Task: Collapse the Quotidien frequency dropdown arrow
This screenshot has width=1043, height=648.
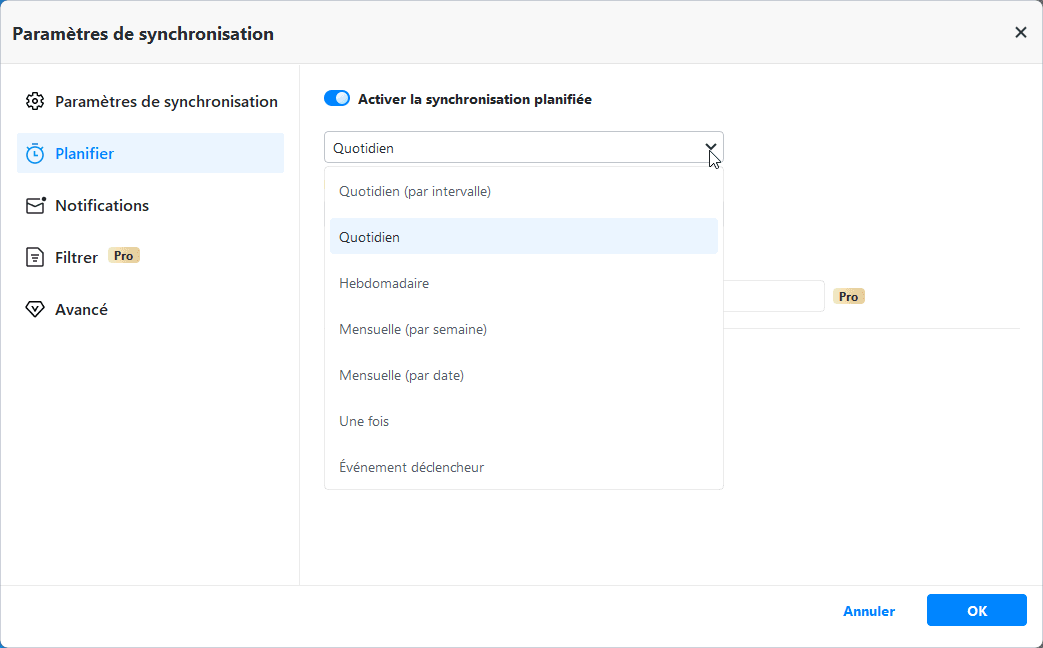Action: coord(710,148)
